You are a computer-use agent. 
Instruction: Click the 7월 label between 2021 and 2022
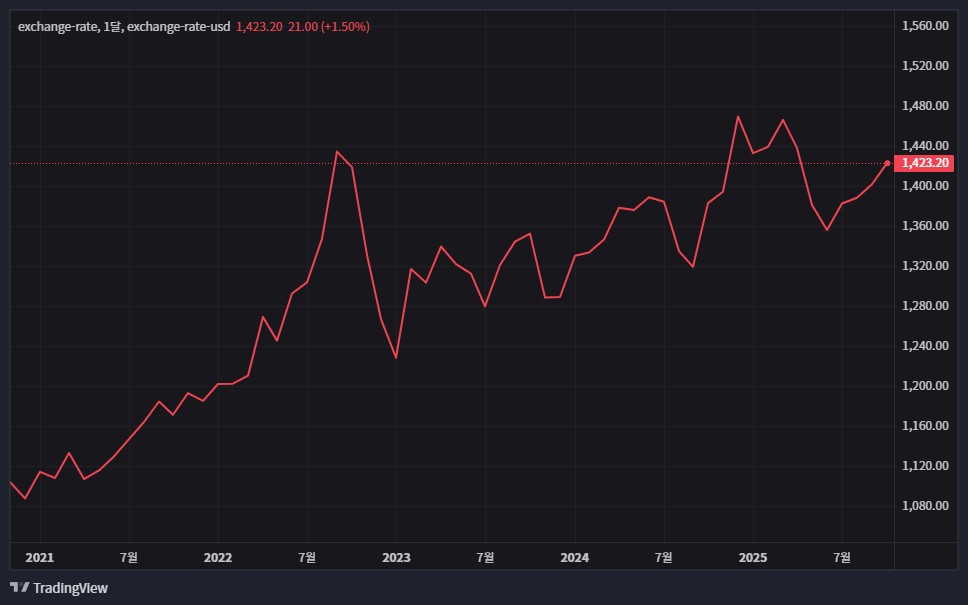[x=128, y=557]
